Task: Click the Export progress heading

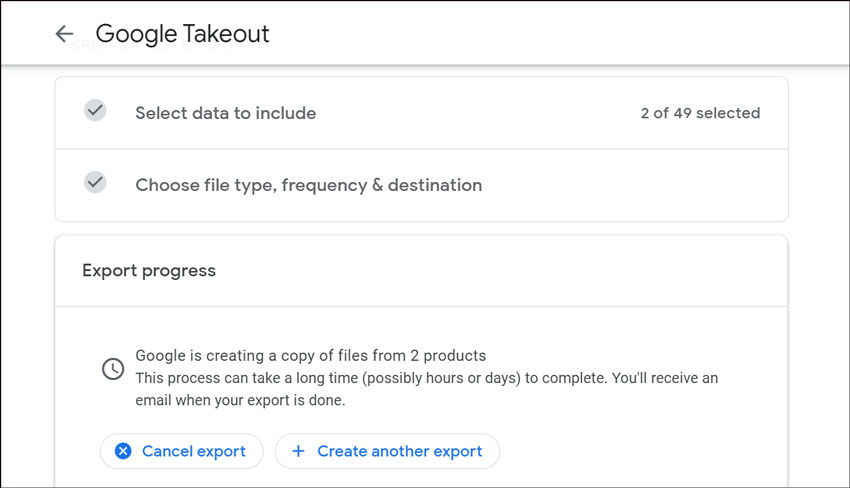Action: pos(149,270)
